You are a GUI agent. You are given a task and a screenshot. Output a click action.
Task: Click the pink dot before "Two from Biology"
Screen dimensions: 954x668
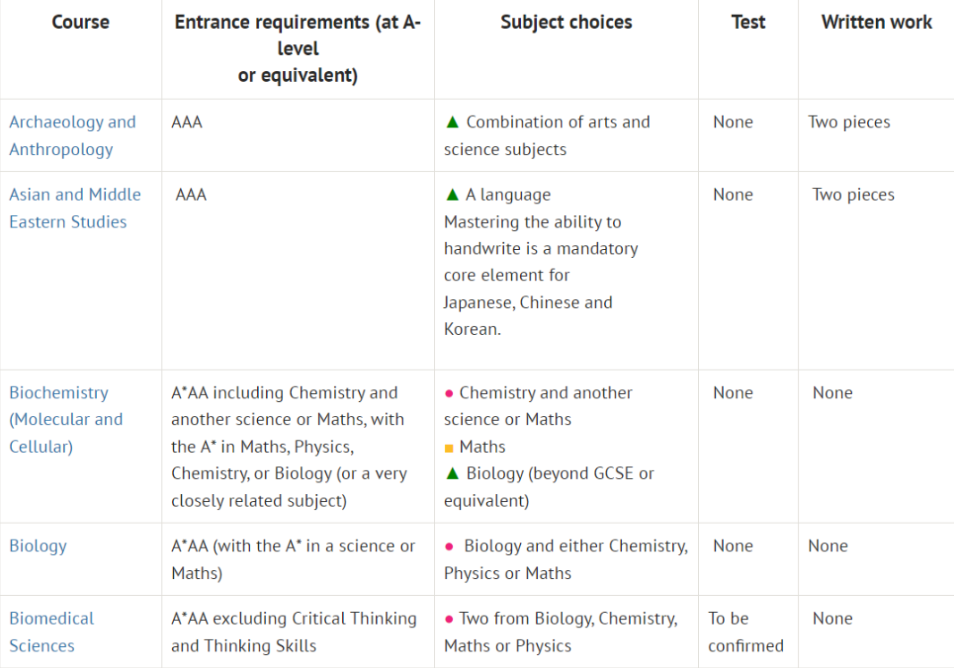tap(449, 620)
